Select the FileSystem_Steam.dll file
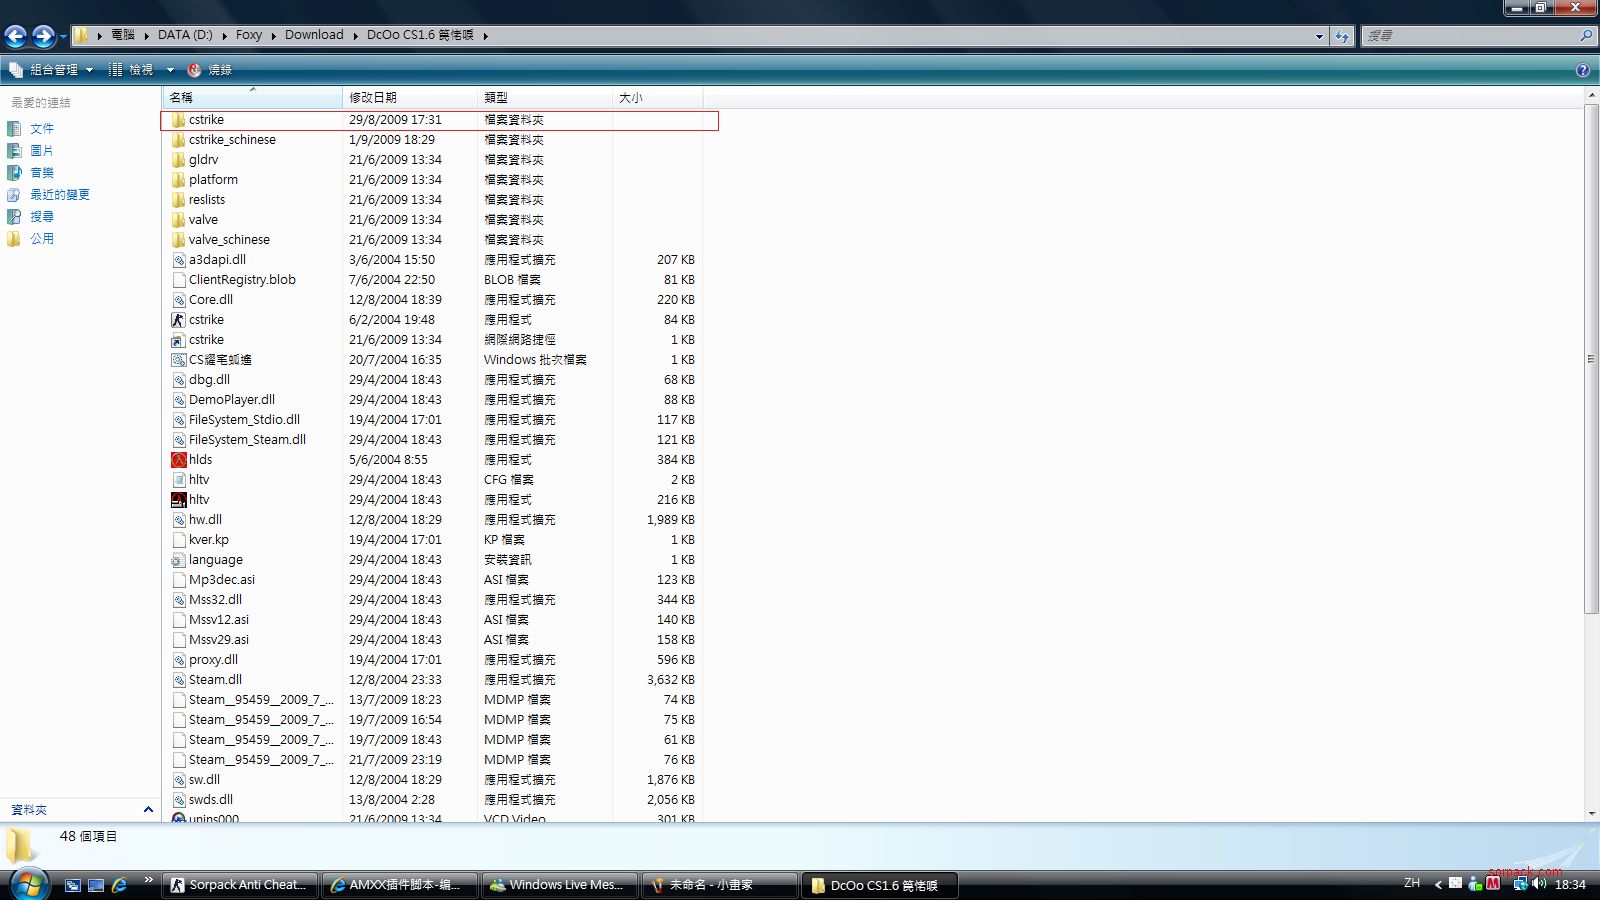This screenshot has height=900, width=1600. pyautogui.click(x=247, y=440)
